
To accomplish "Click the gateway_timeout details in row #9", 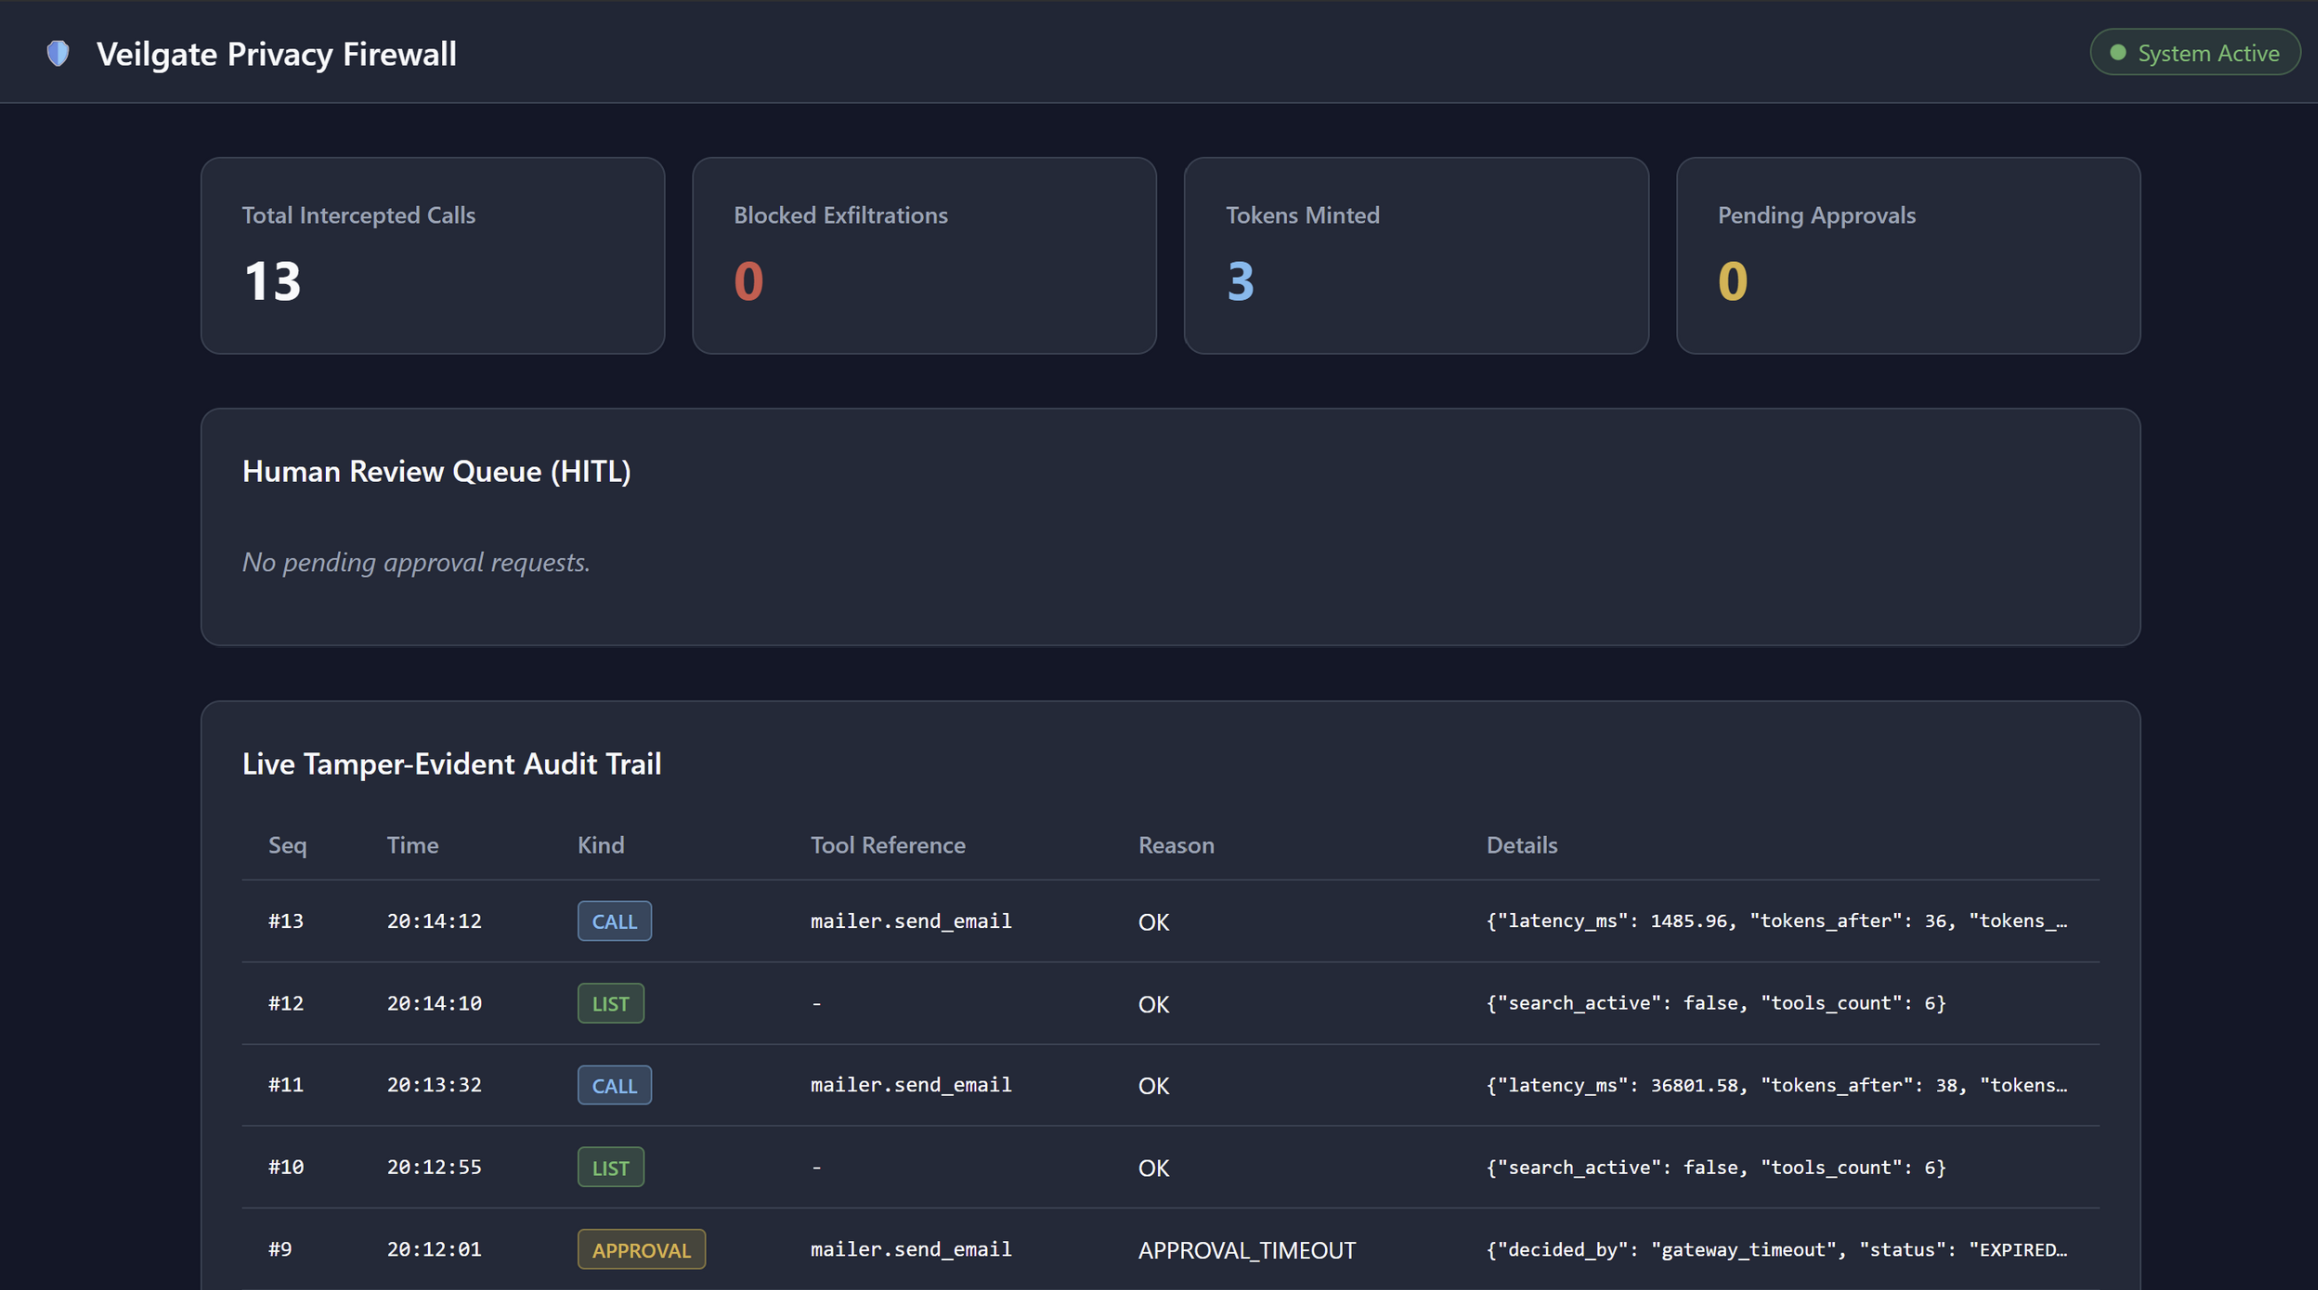I will click(x=1777, y=1250).
